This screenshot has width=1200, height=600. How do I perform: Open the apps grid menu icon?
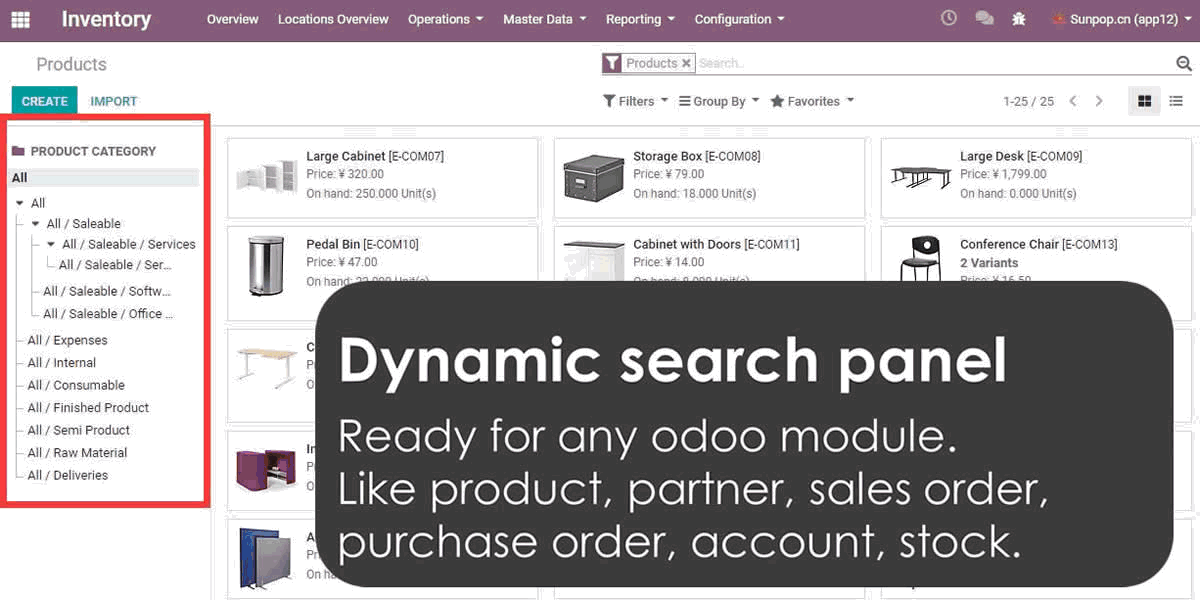point(20,19)
